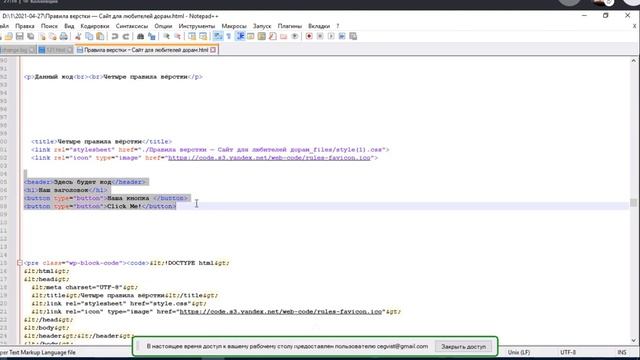
Task: Start macro recording red button
Action: [309, 36]
